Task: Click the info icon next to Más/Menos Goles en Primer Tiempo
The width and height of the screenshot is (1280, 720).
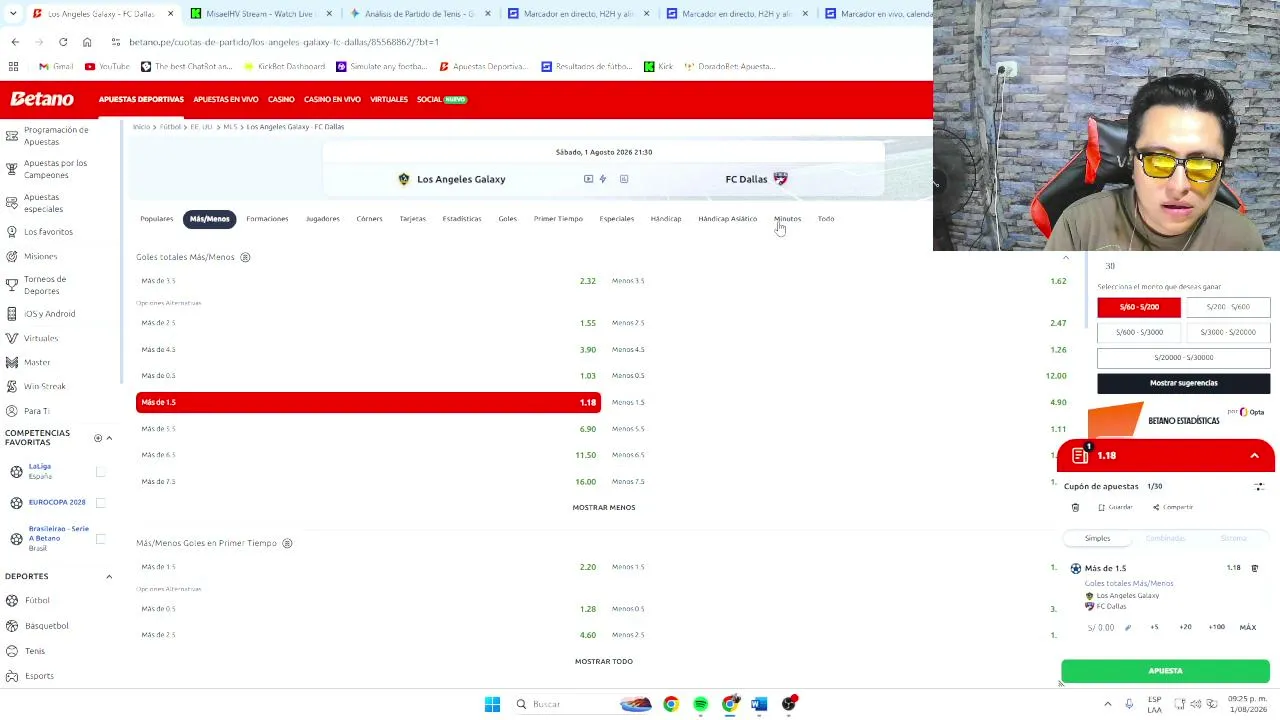Action: click(287, 543)
